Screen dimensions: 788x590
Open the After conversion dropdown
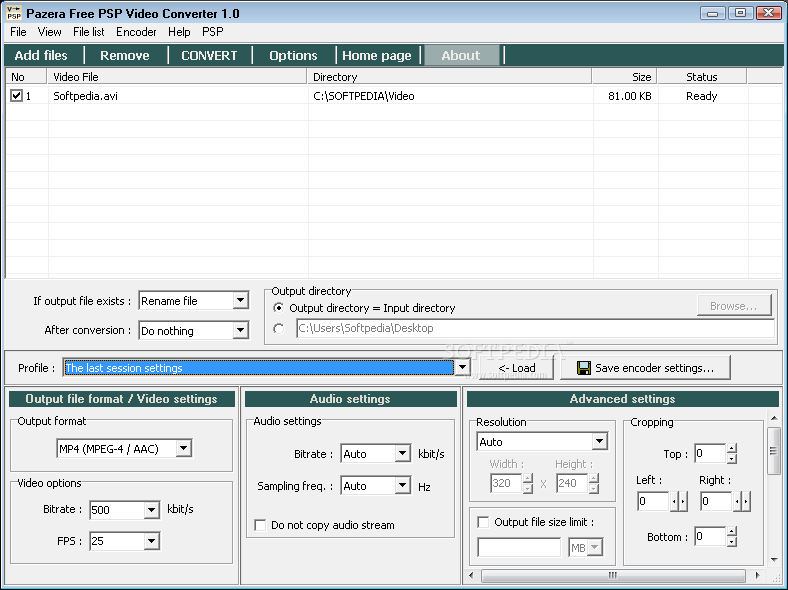tap(241, 330)
